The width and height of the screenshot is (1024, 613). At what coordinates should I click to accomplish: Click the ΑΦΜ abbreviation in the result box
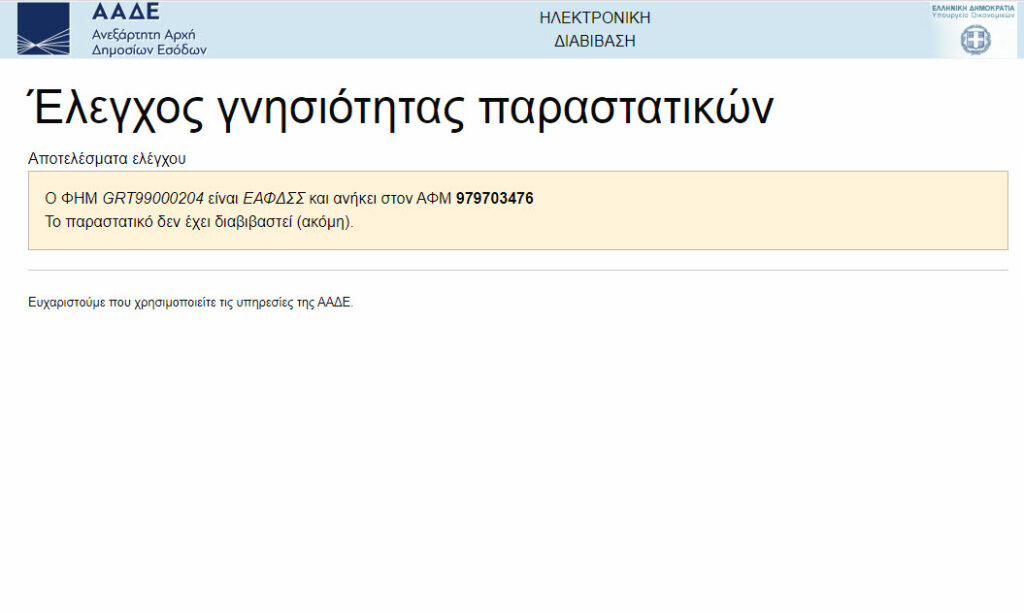coord(433,198)
